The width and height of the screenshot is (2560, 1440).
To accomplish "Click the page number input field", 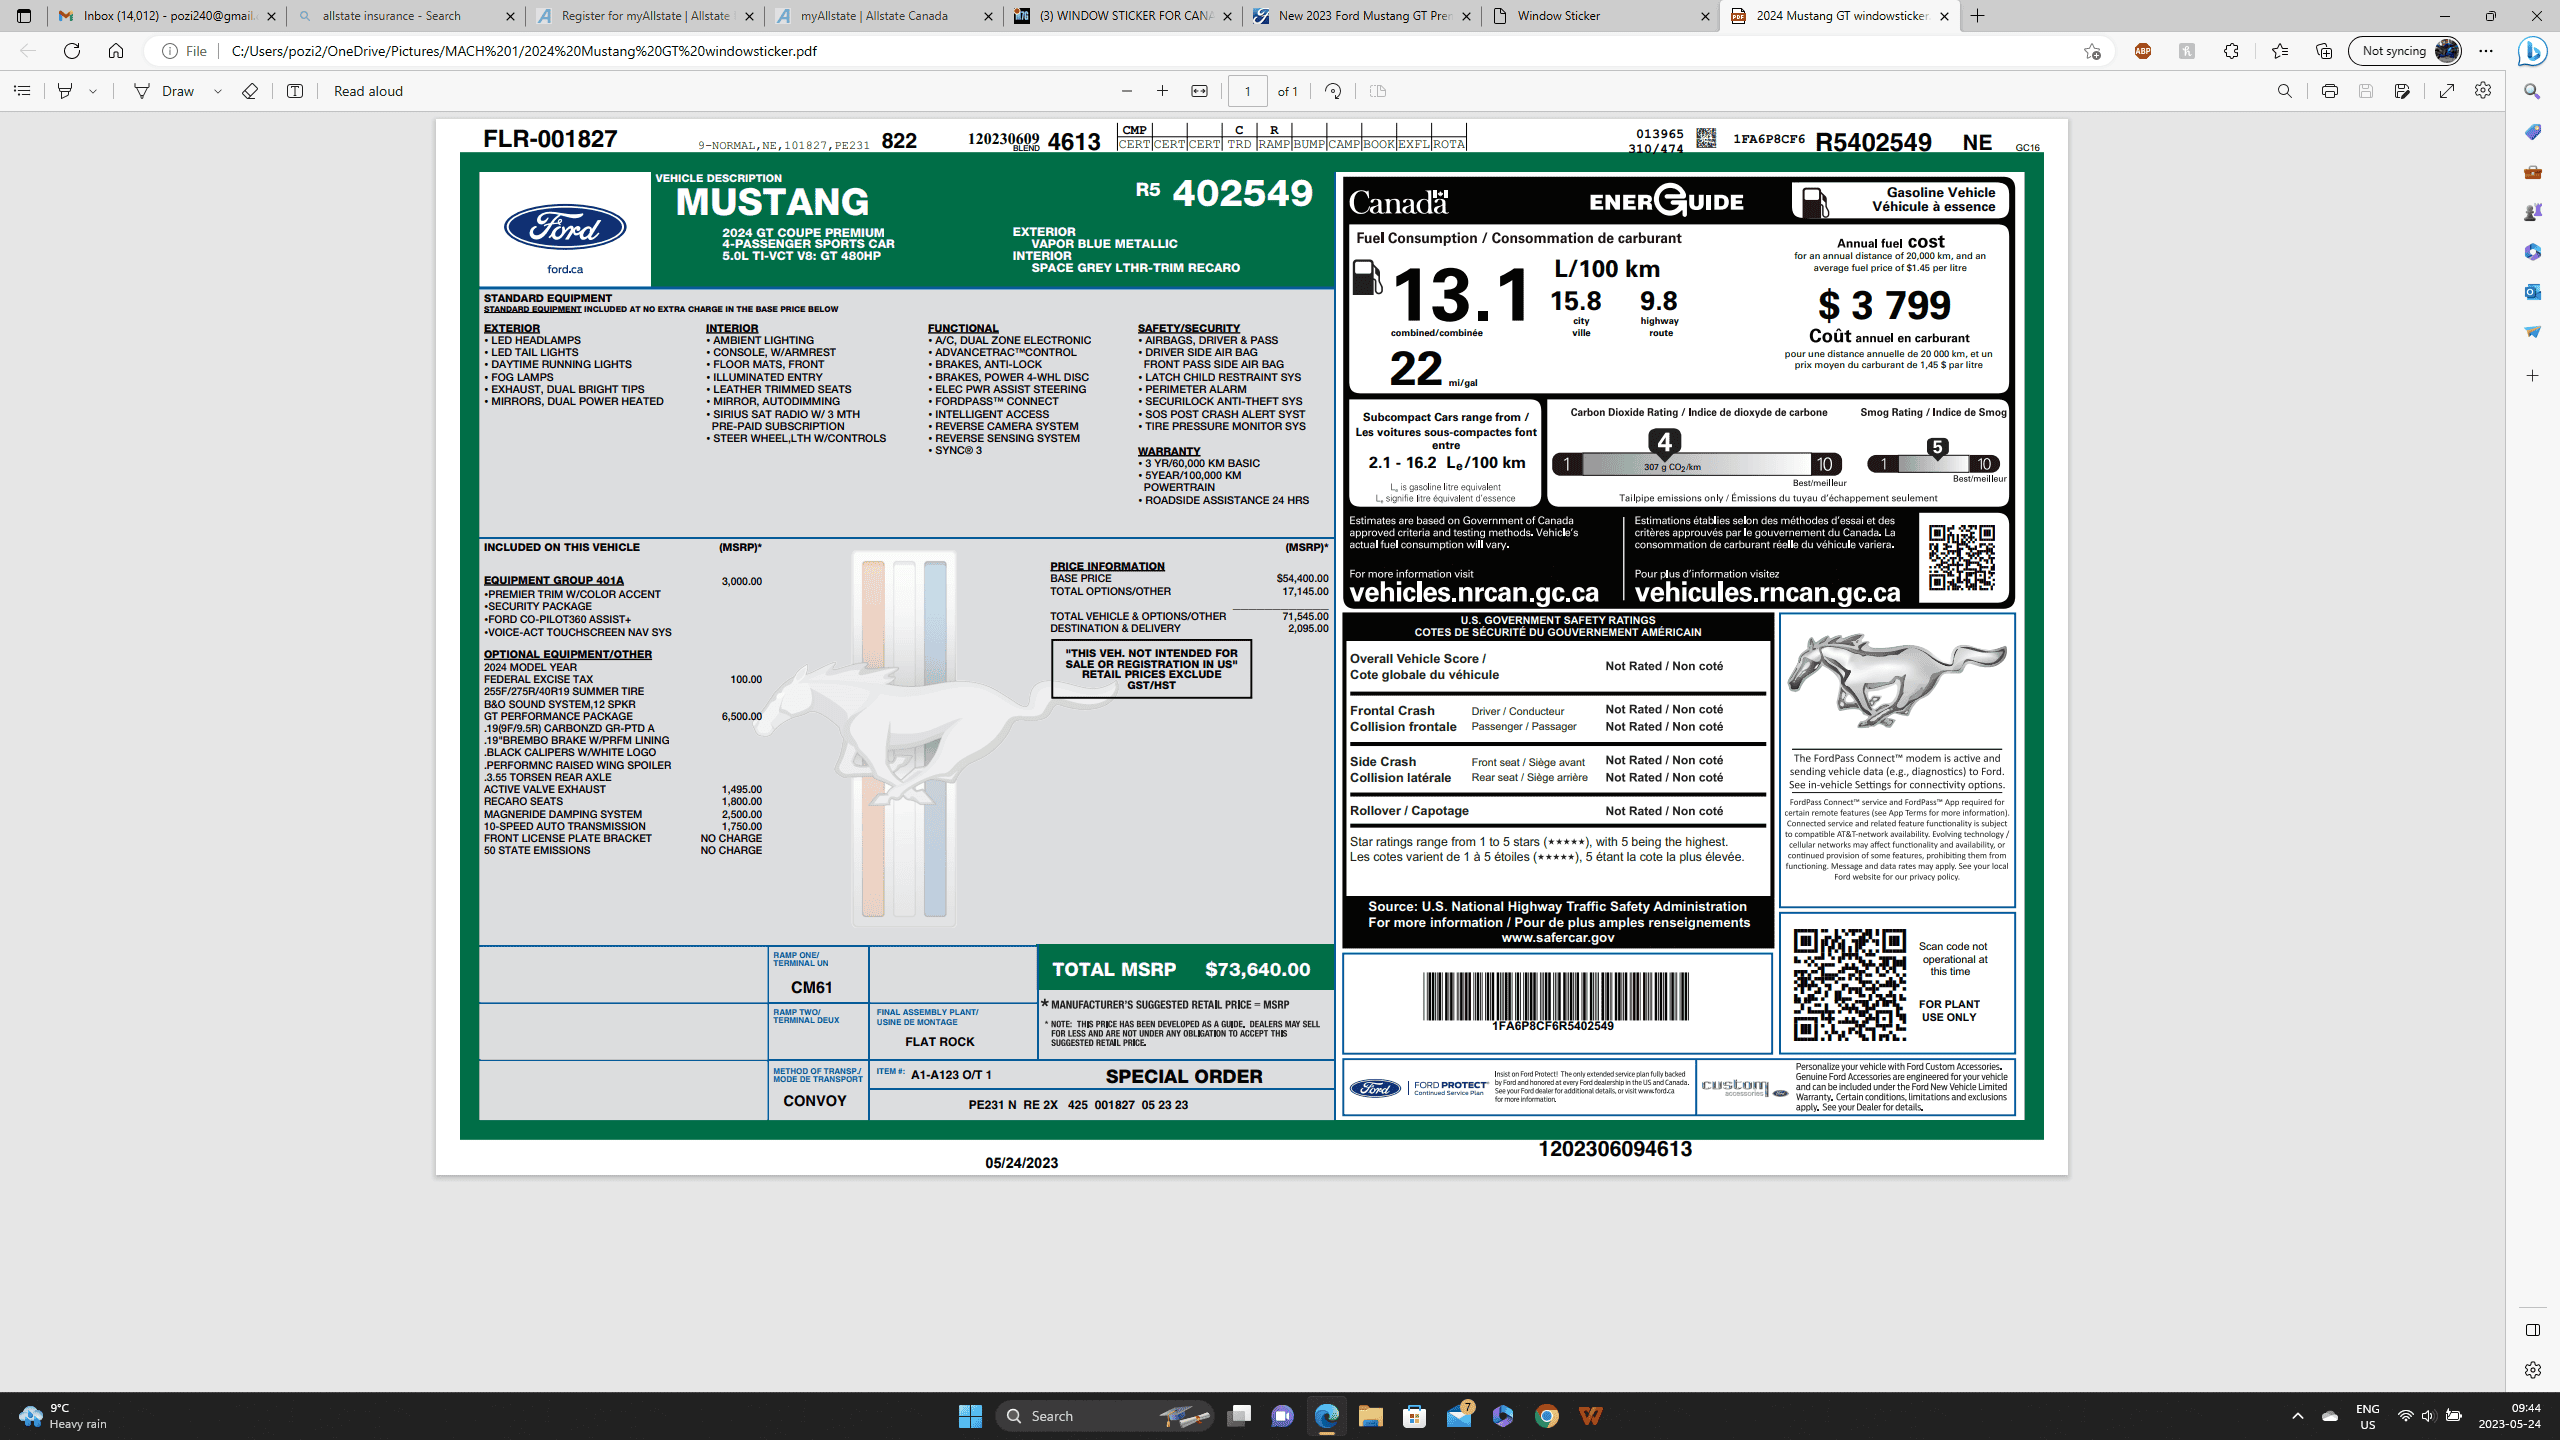I will [x=1248, y=91].
